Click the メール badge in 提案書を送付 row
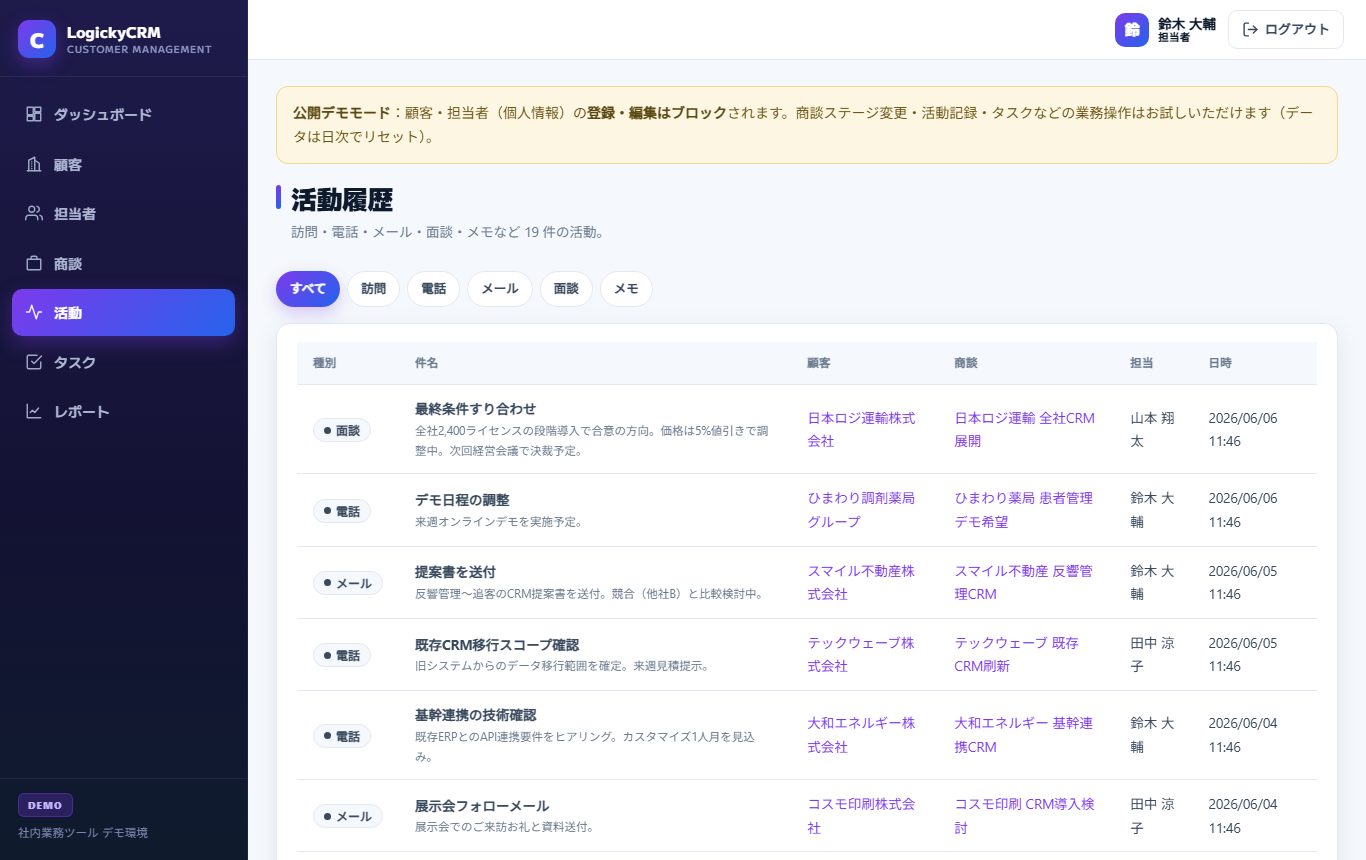The height and width of the screenshot is (860, 1366). click(348, 583)
